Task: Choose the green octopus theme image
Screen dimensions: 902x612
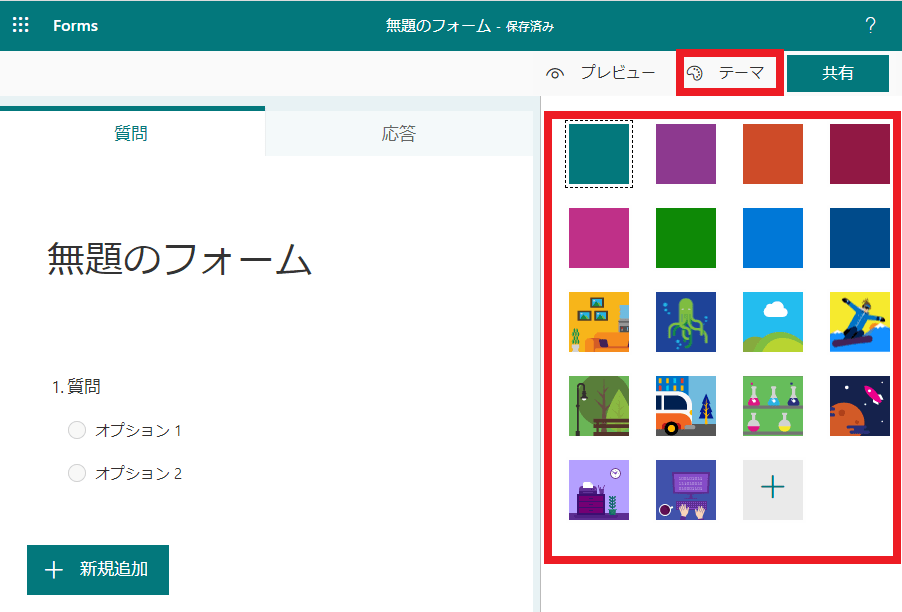Action: click(686, 322)
